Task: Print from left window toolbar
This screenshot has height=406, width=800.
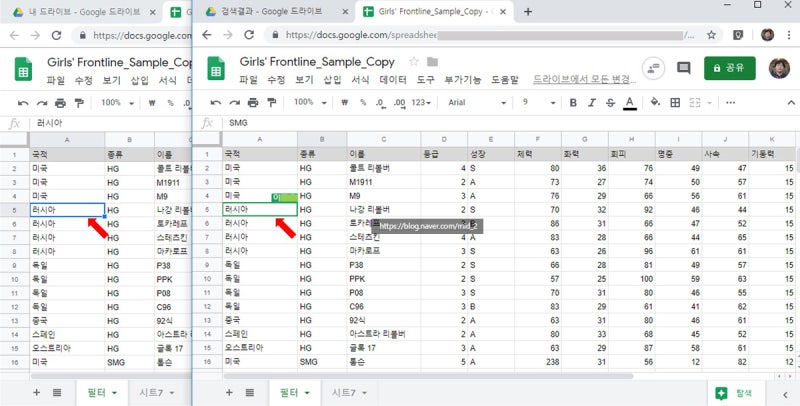Action: point(60,103)
